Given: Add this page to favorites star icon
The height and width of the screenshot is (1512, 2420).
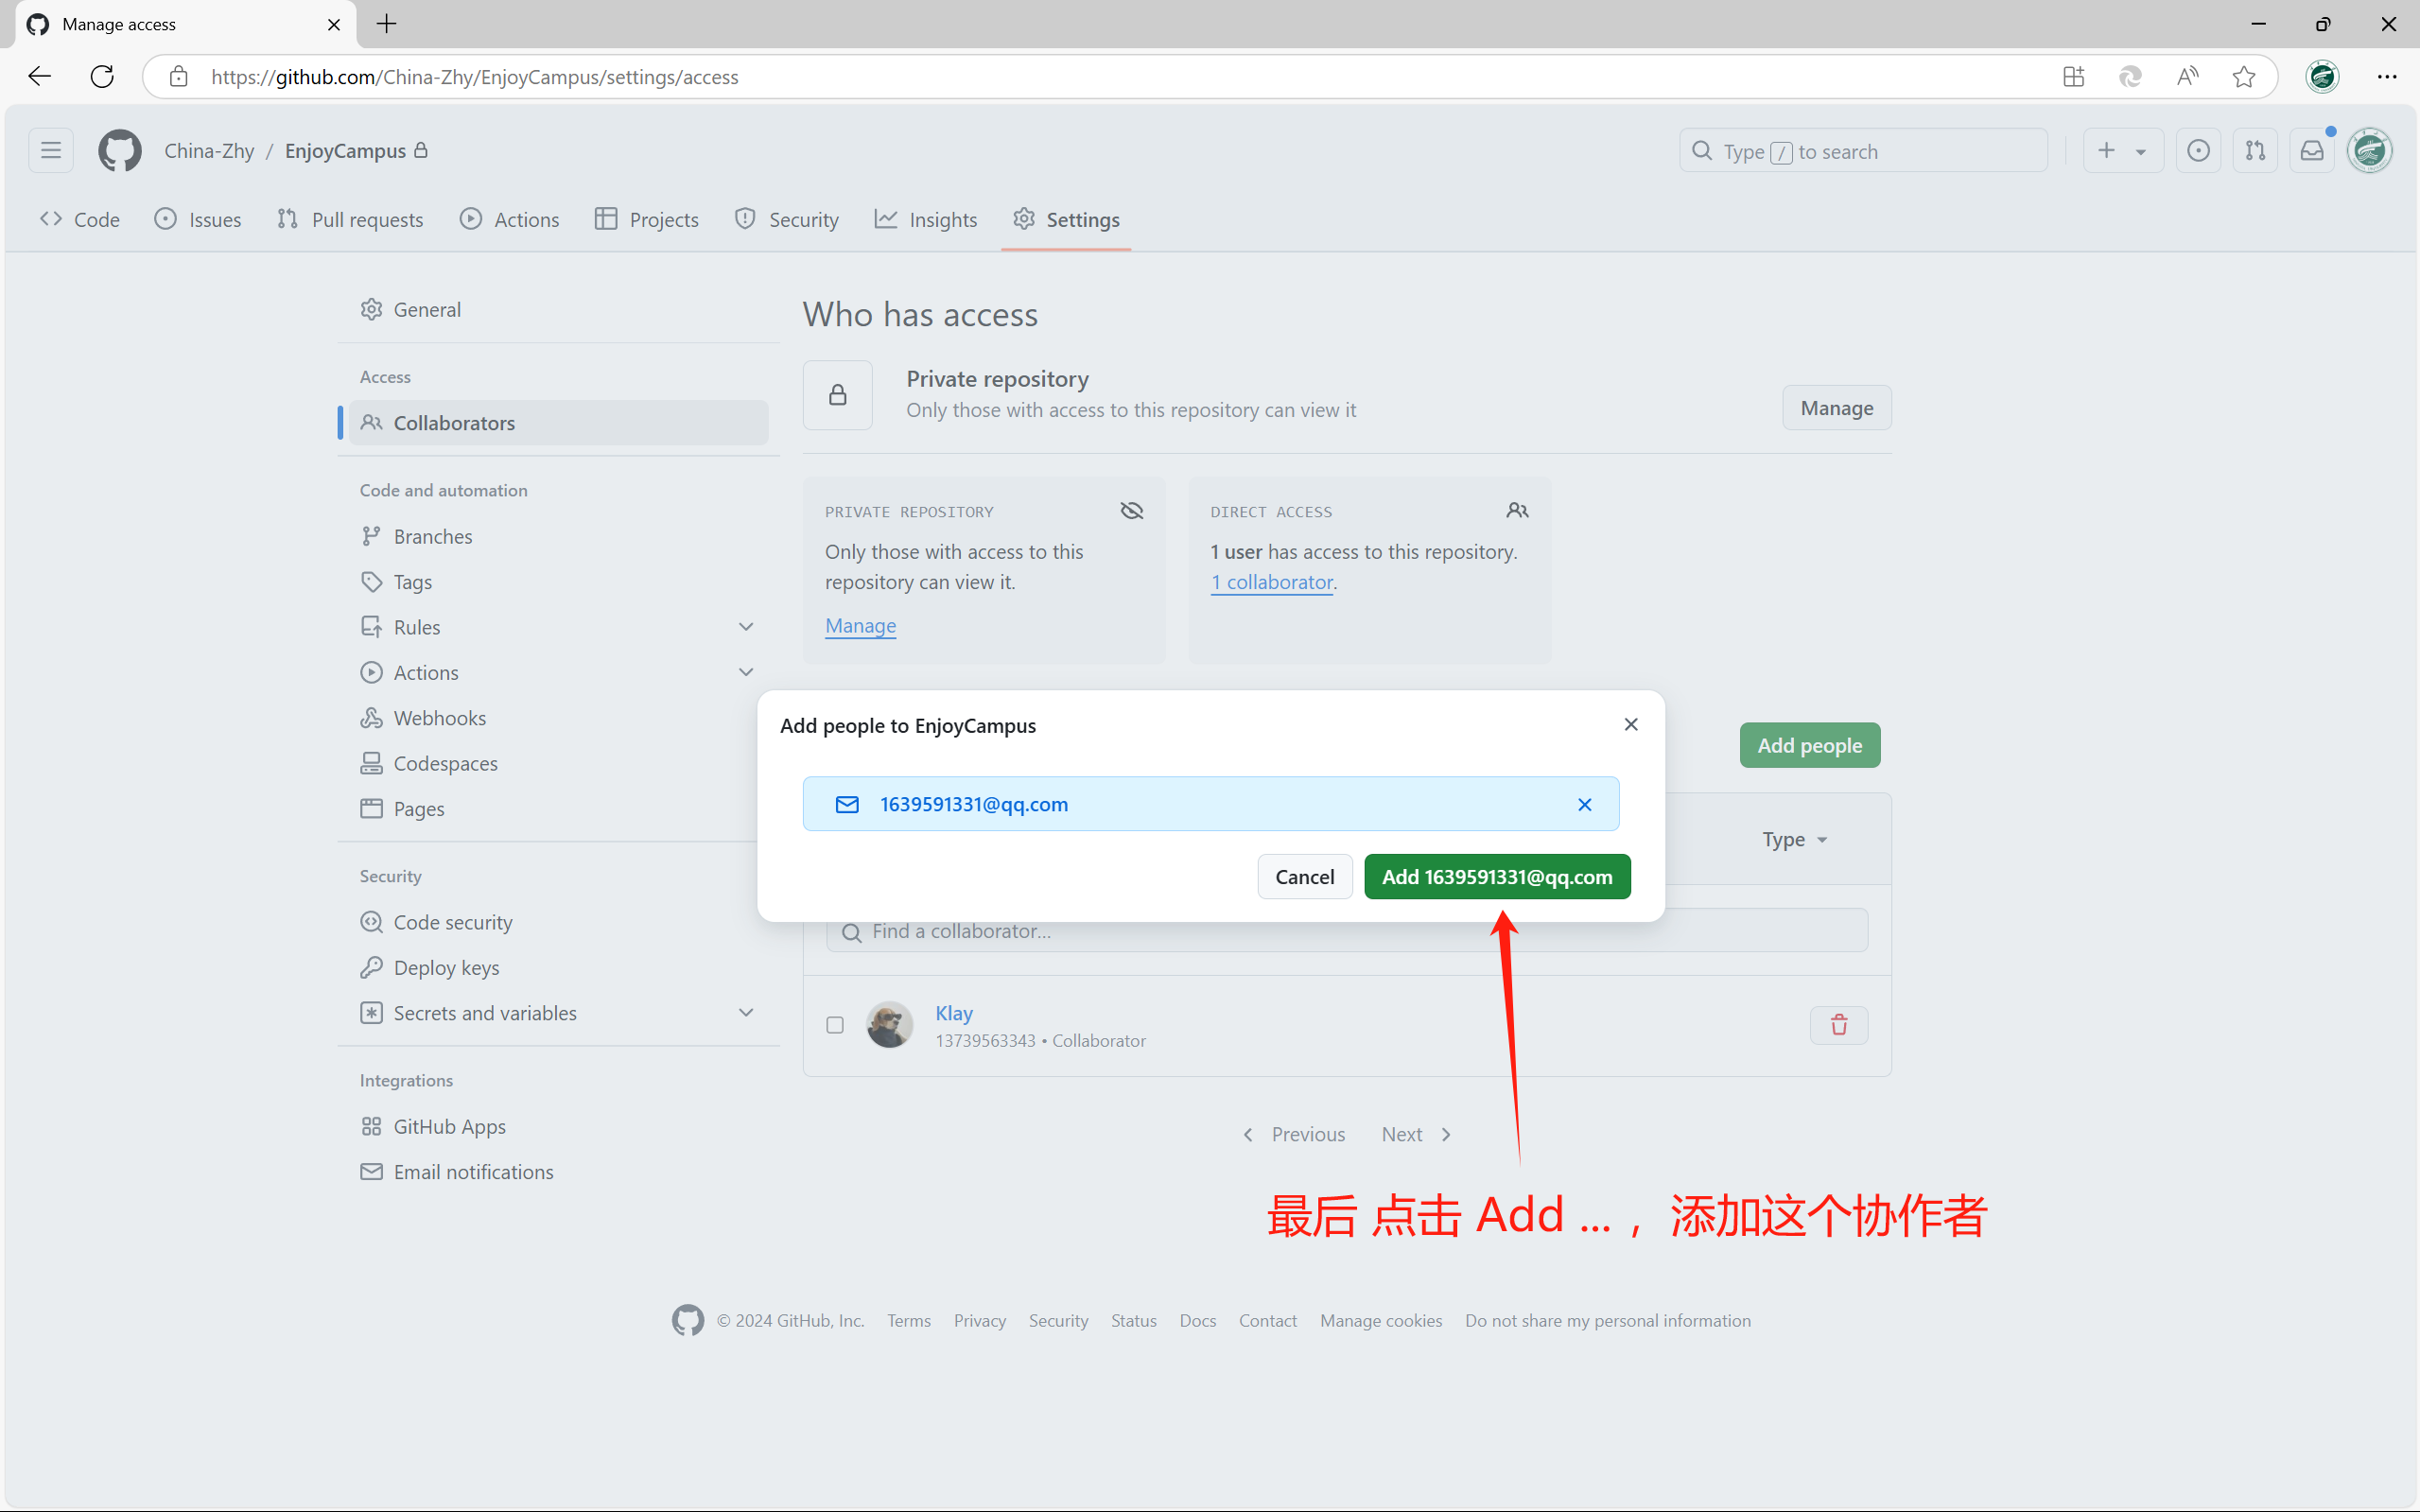Looking at the screenshot, I should tap(2244, 77).
